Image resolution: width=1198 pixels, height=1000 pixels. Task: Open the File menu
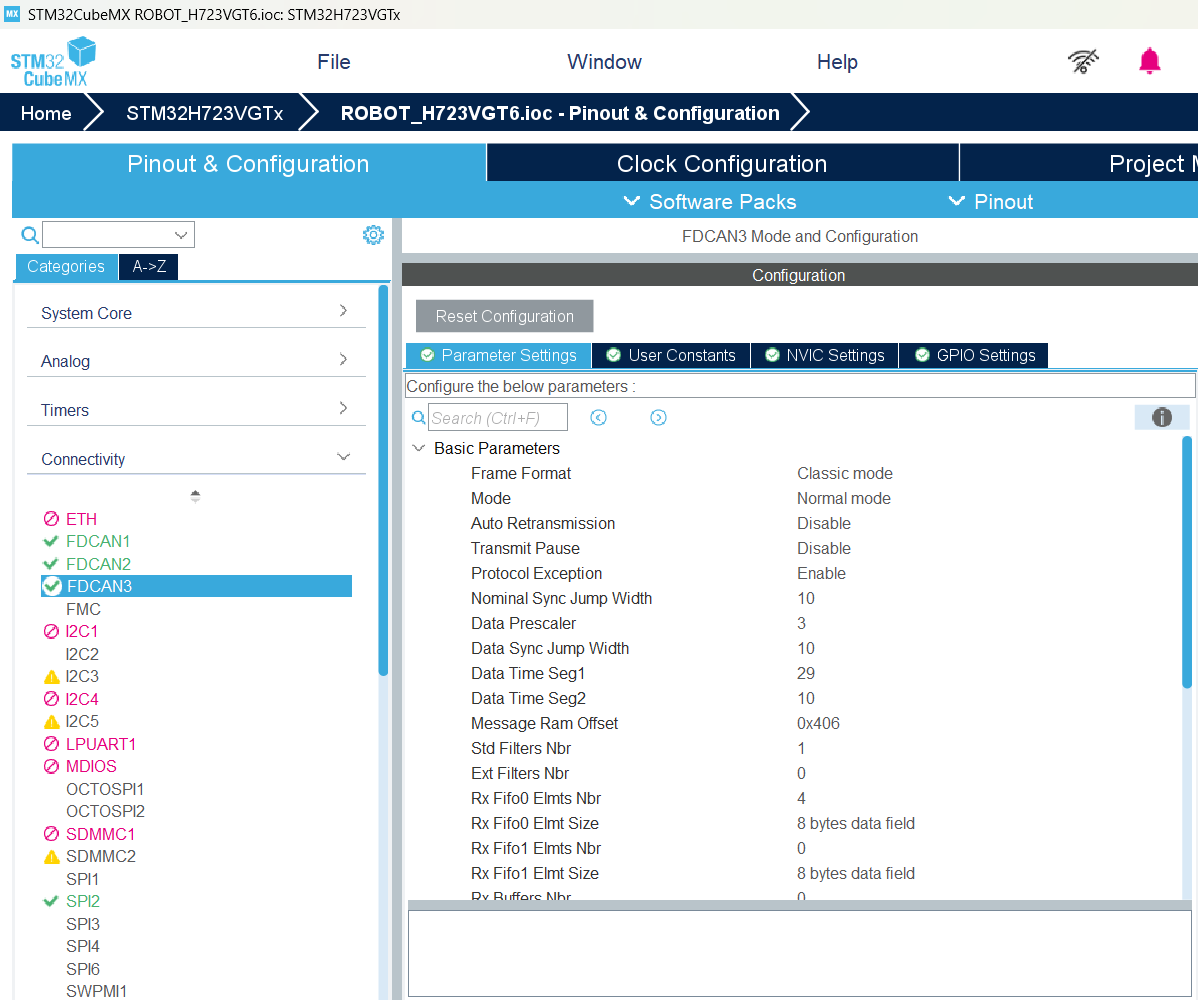334,62
